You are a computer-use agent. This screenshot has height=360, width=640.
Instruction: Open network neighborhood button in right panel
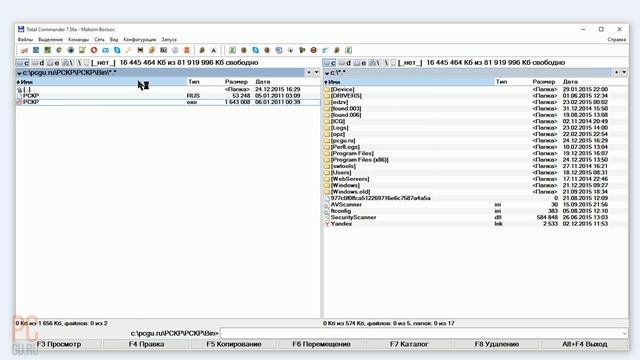(x=374, y=62)
